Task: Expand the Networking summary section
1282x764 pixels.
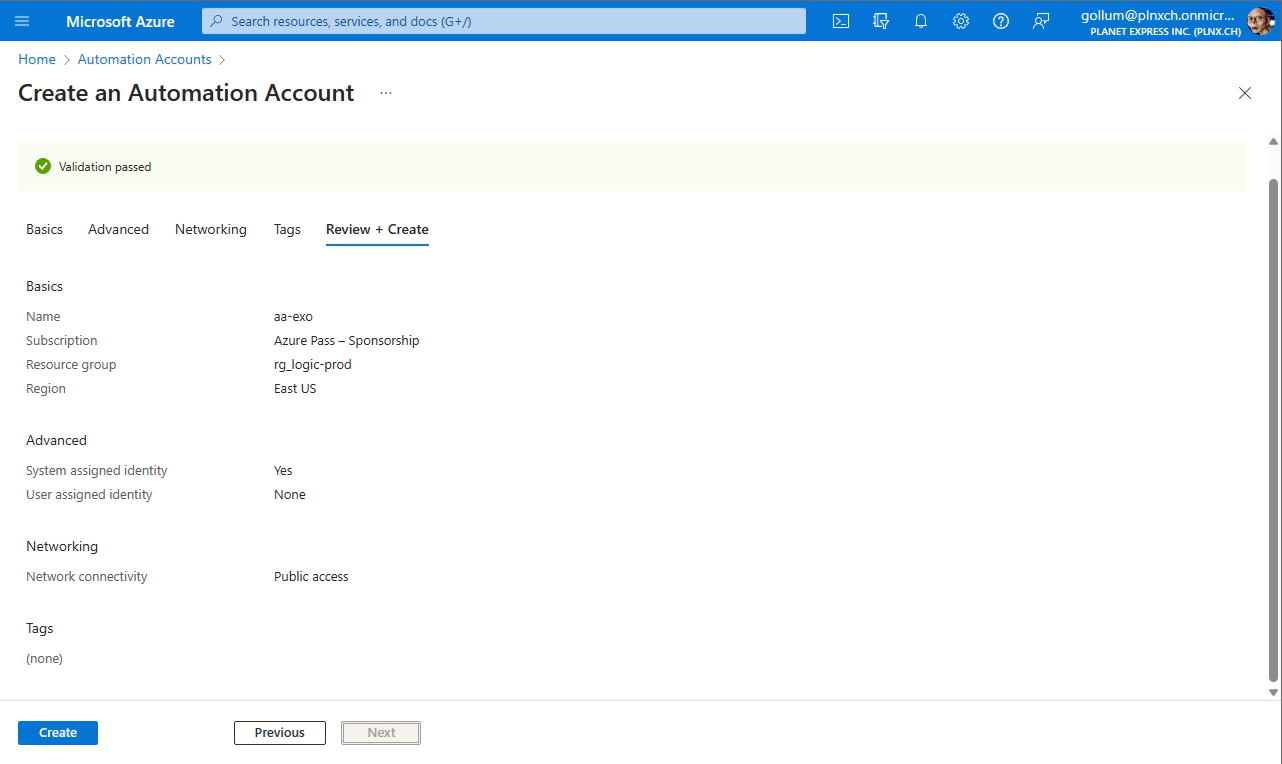Action: [x=62, y=546]
